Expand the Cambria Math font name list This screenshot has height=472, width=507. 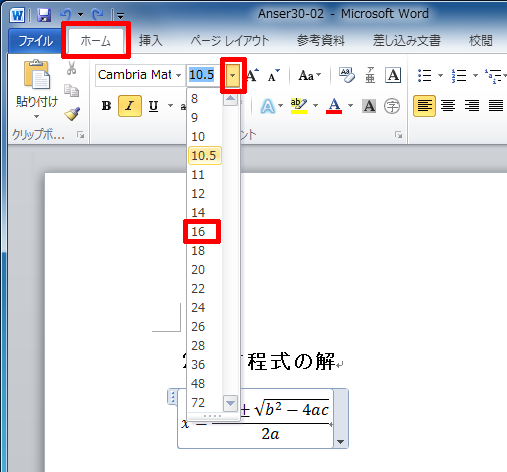pyautogui.click(x=179, y=75)
